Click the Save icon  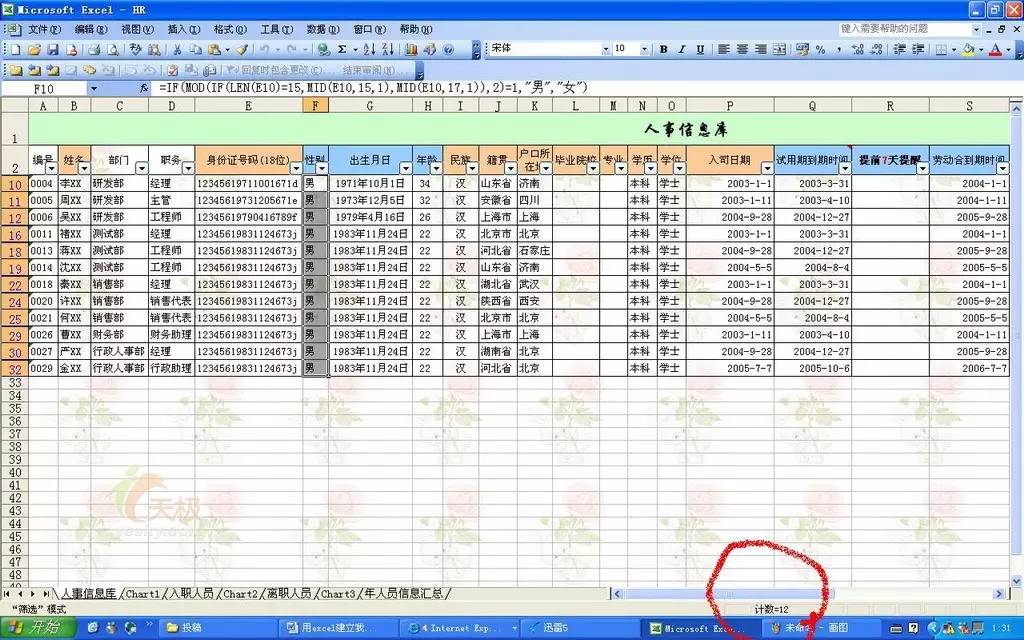pyautogui.click(x=52, y=48)
